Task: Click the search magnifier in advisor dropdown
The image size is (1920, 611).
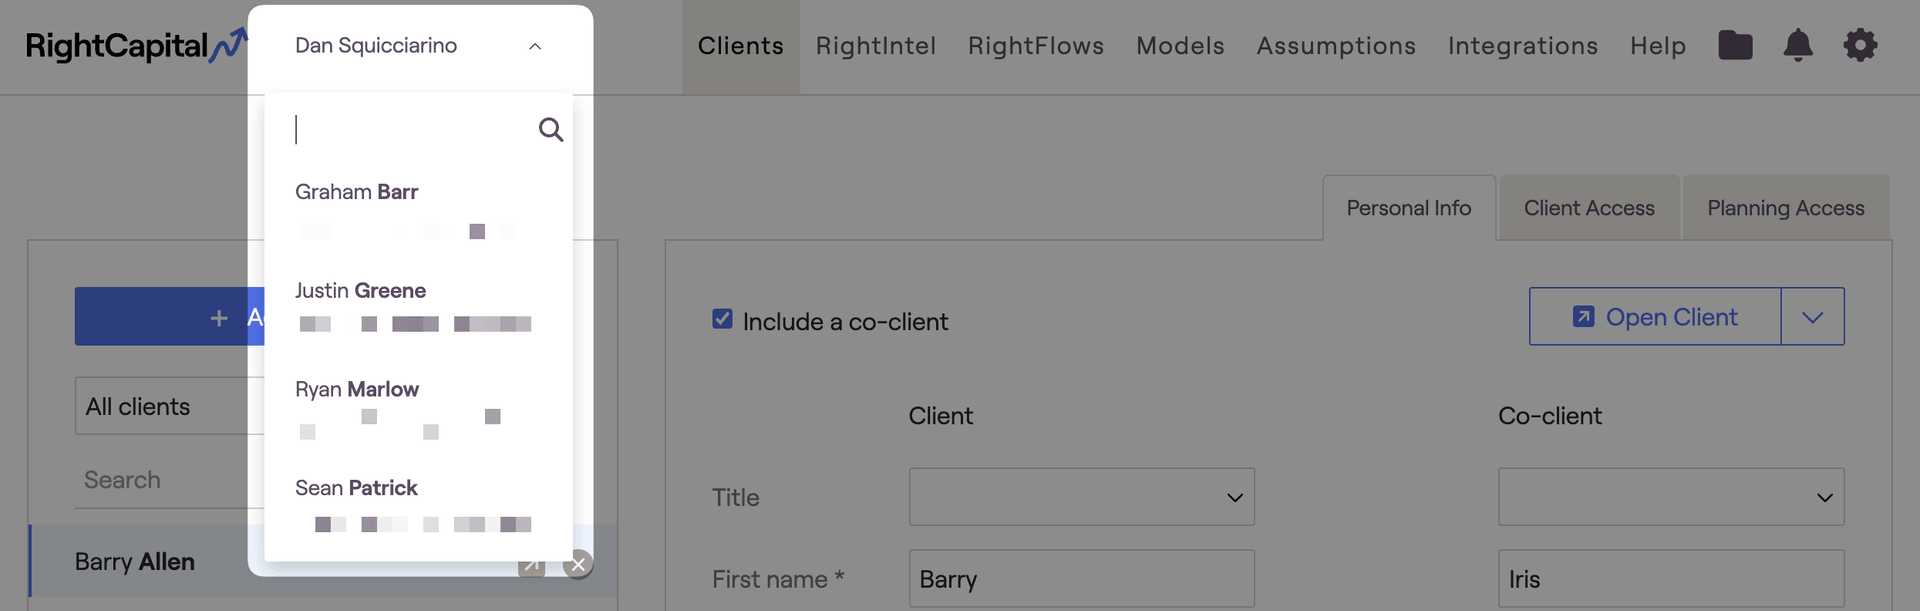Action: tap(551, 129)
